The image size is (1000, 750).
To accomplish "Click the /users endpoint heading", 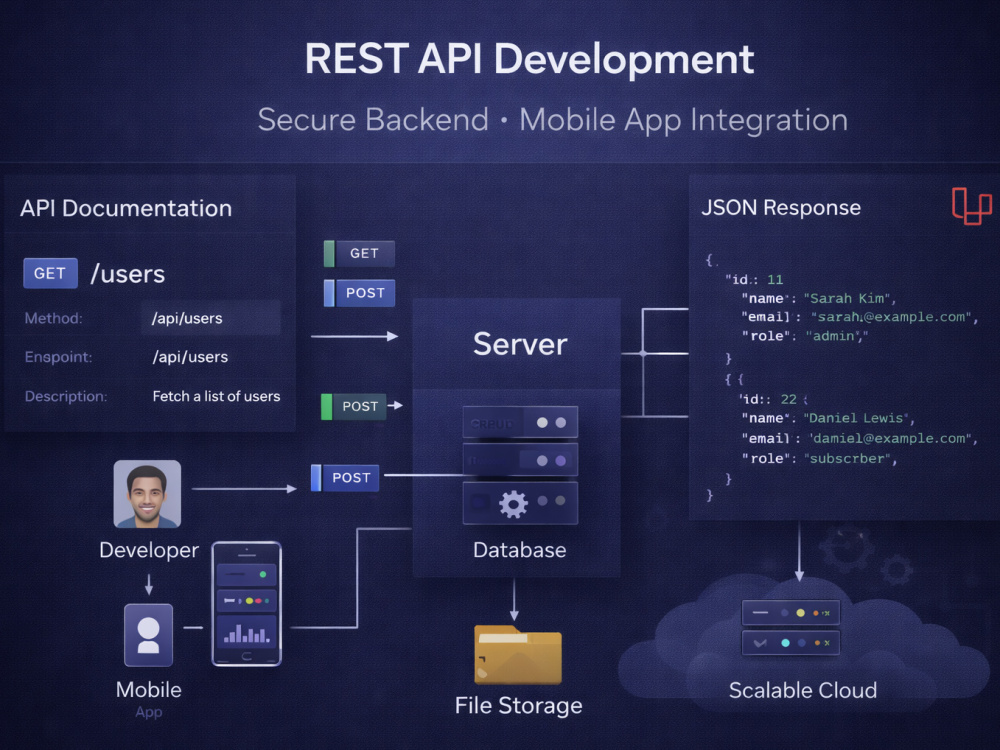I will pyautogui.click(x=128, y=274).
